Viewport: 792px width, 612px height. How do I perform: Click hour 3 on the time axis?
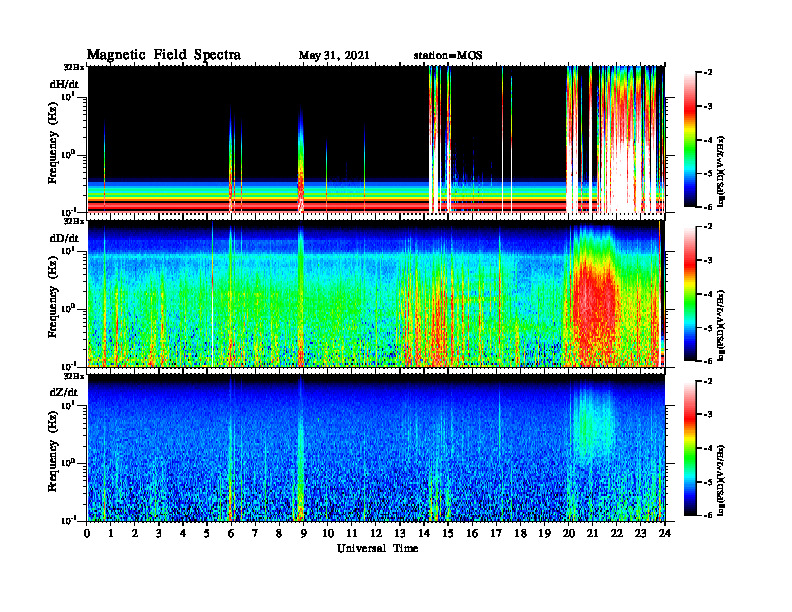click(159, 533)
